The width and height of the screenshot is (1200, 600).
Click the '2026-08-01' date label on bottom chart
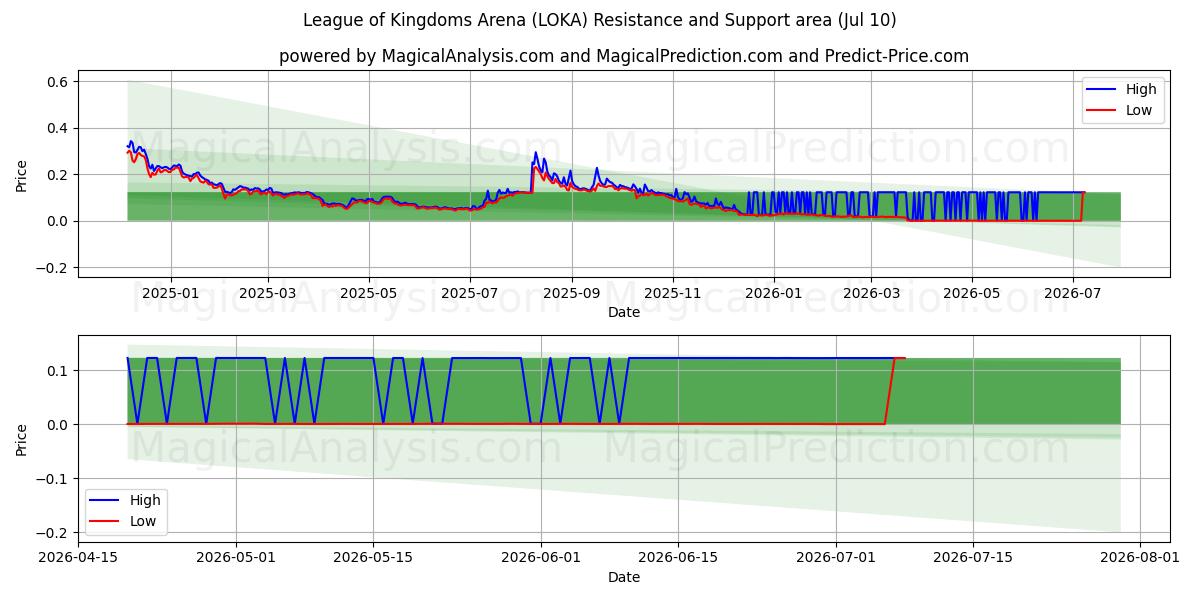click(x=1139, y=557)
